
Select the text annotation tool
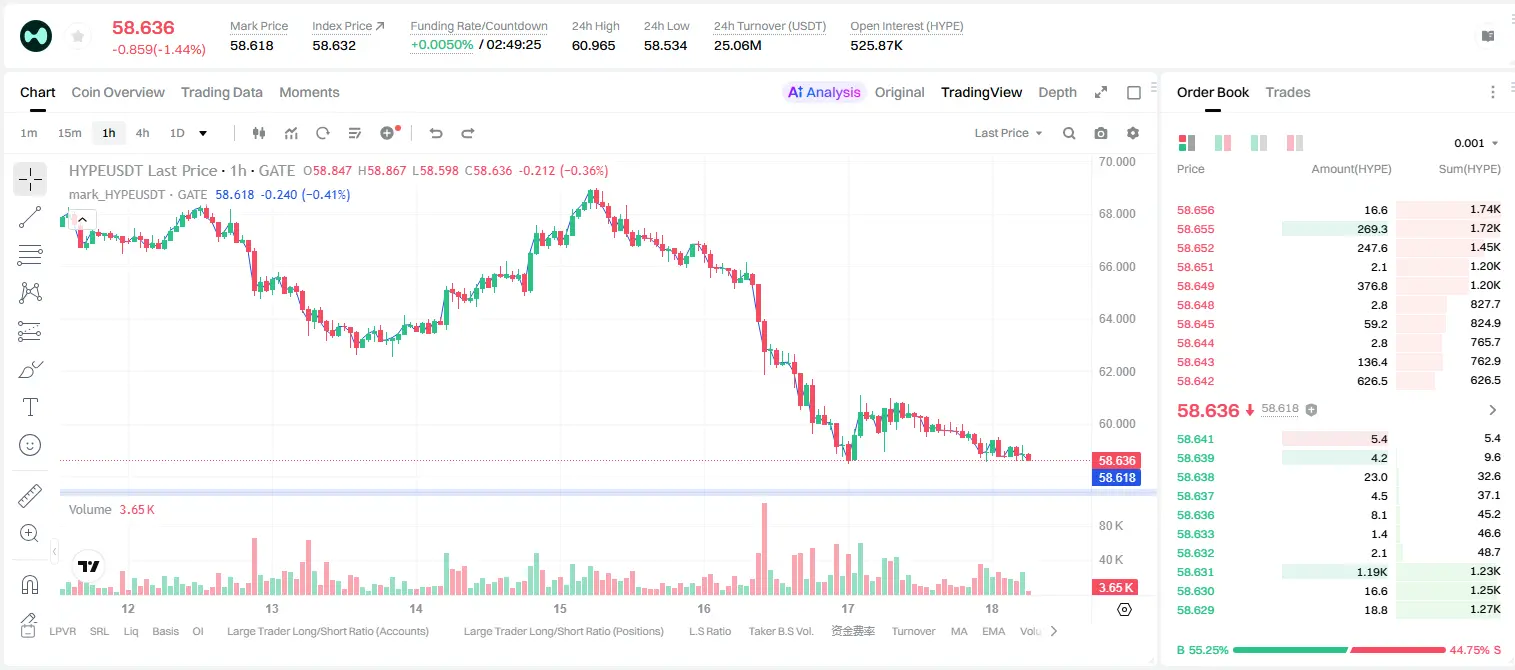(30, 407)
